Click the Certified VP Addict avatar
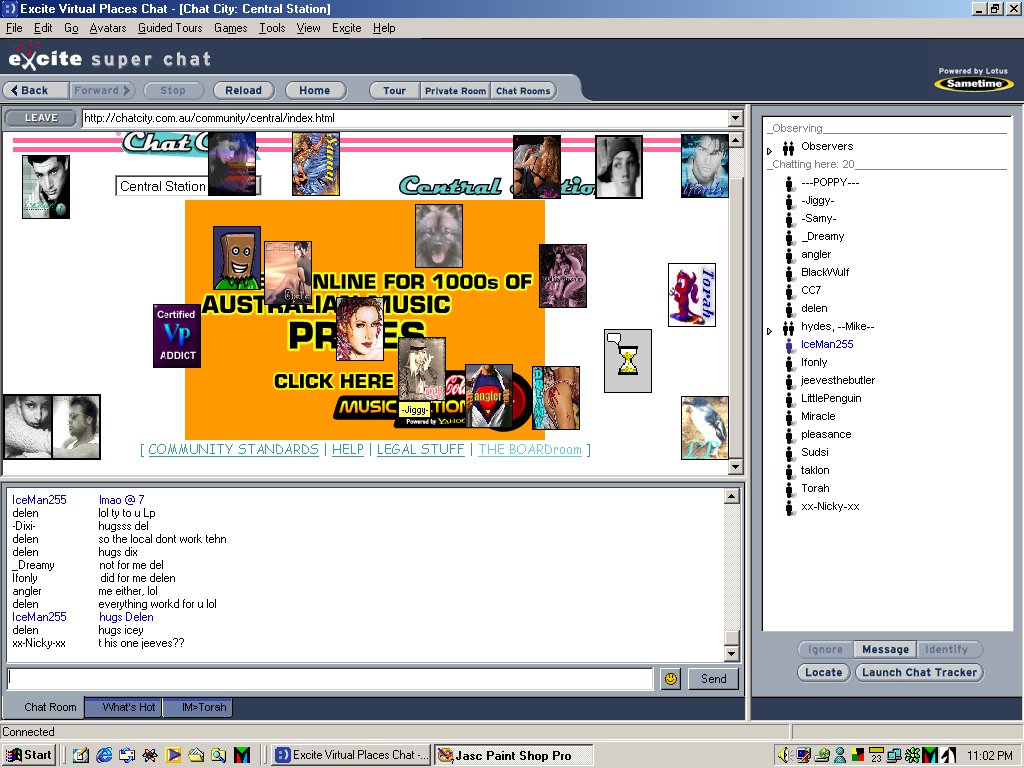Viewport: 1024px width, 768px height. 177,336
